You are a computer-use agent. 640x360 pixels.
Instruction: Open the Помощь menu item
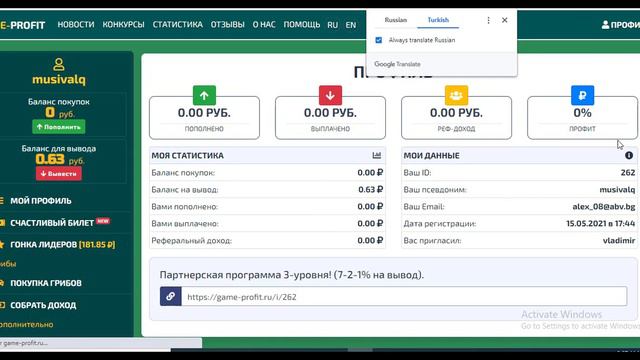point(302,24)
